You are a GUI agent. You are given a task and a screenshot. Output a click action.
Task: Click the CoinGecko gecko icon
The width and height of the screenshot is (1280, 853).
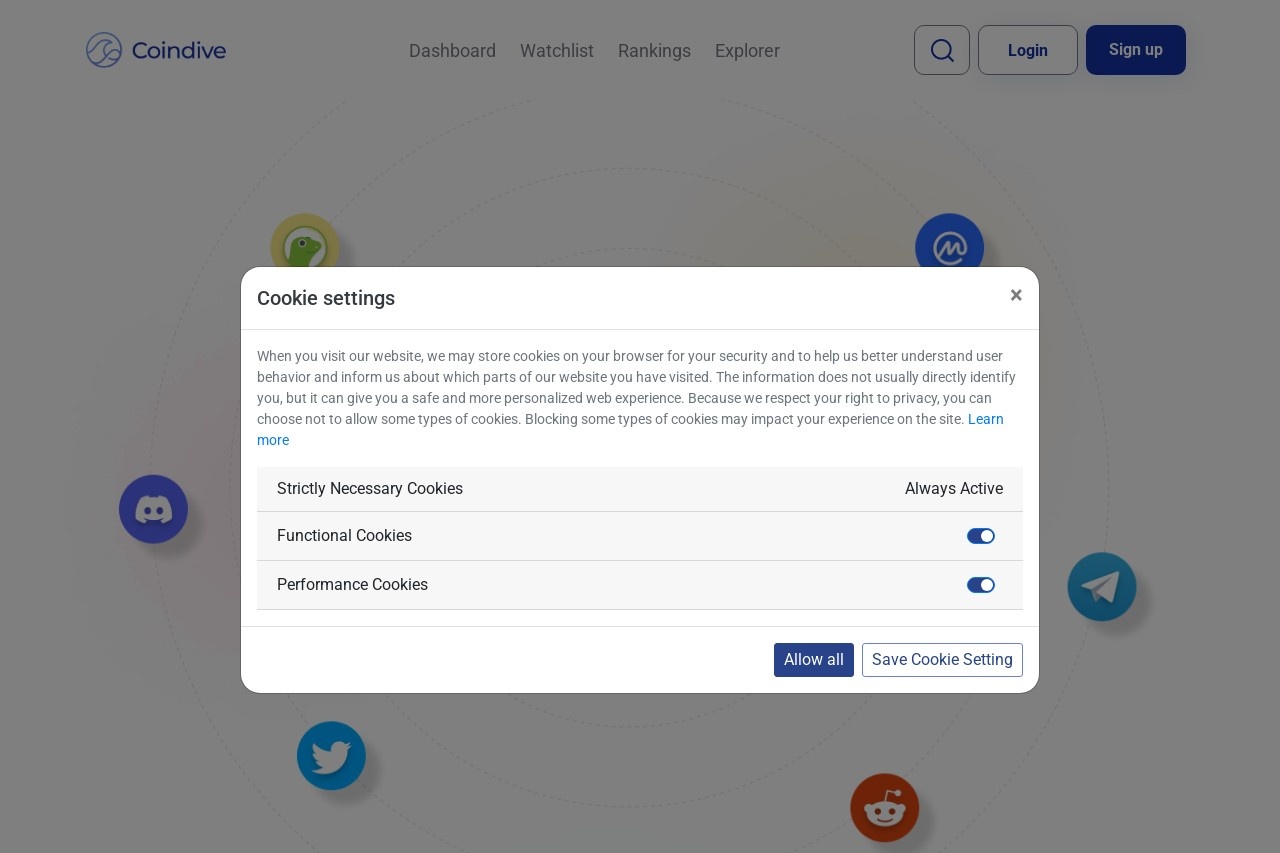[x=304, y=247]
